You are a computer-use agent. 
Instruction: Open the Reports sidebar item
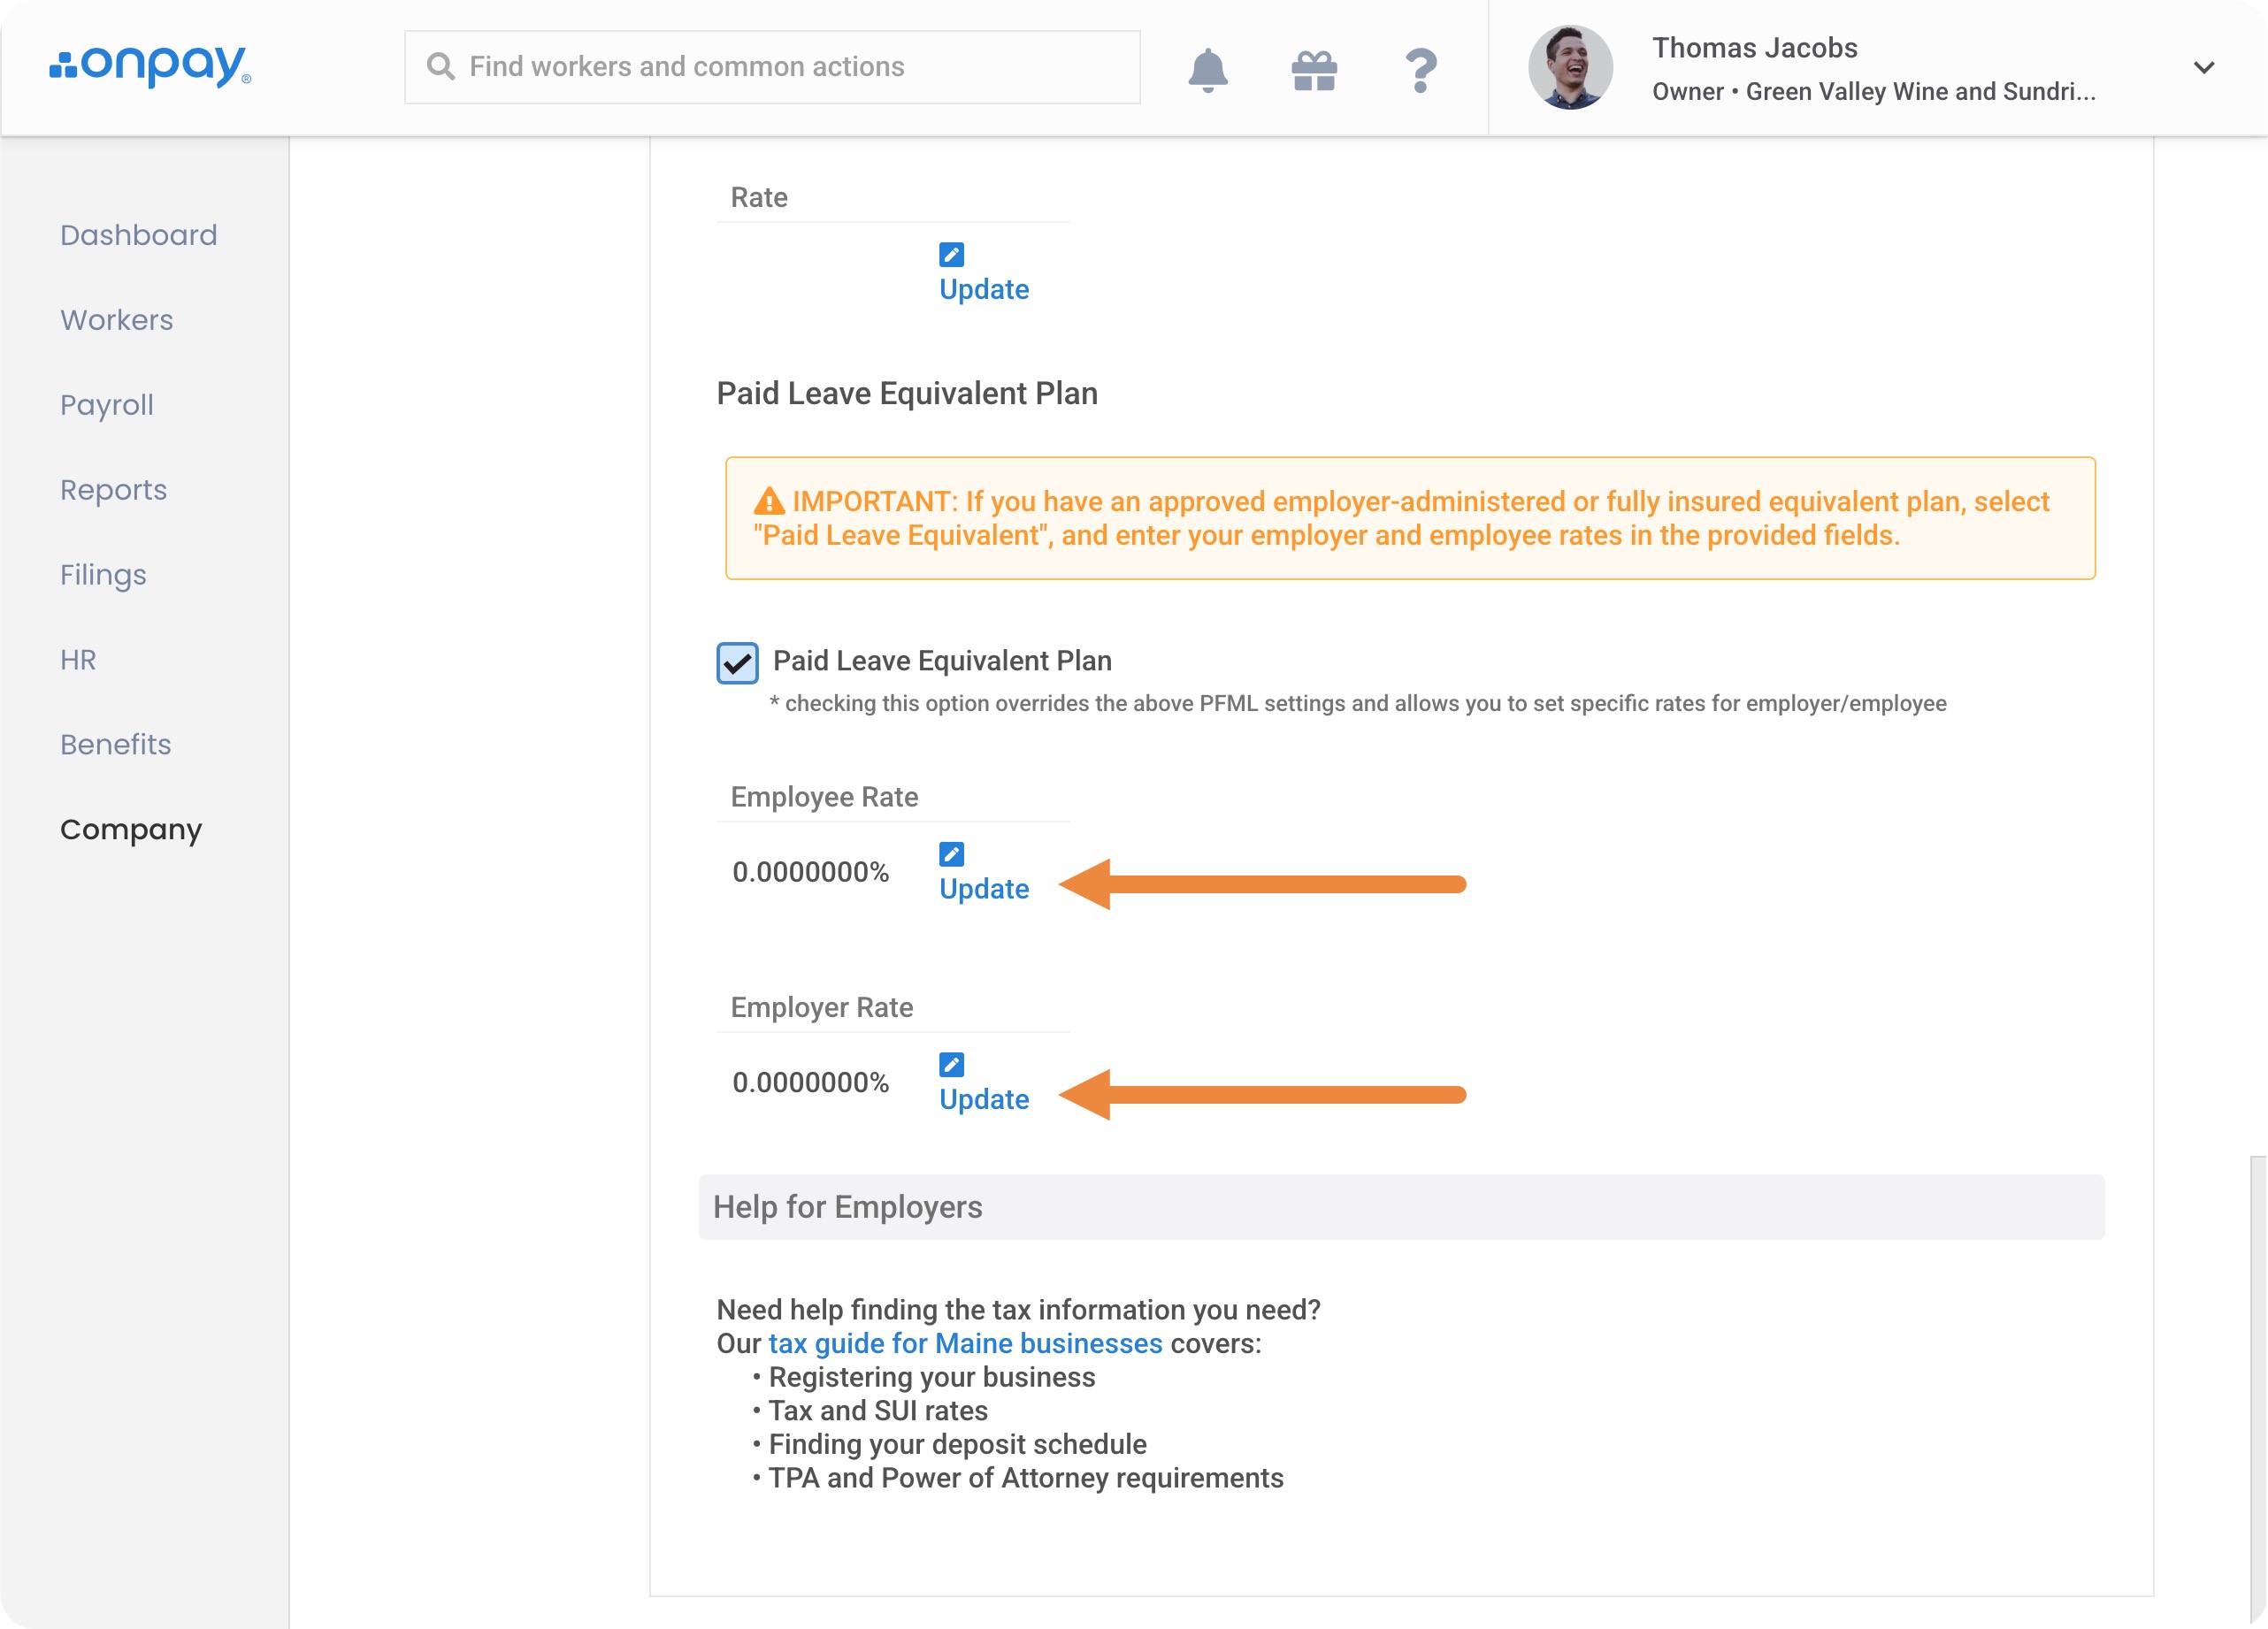click(x=113, y=490)
